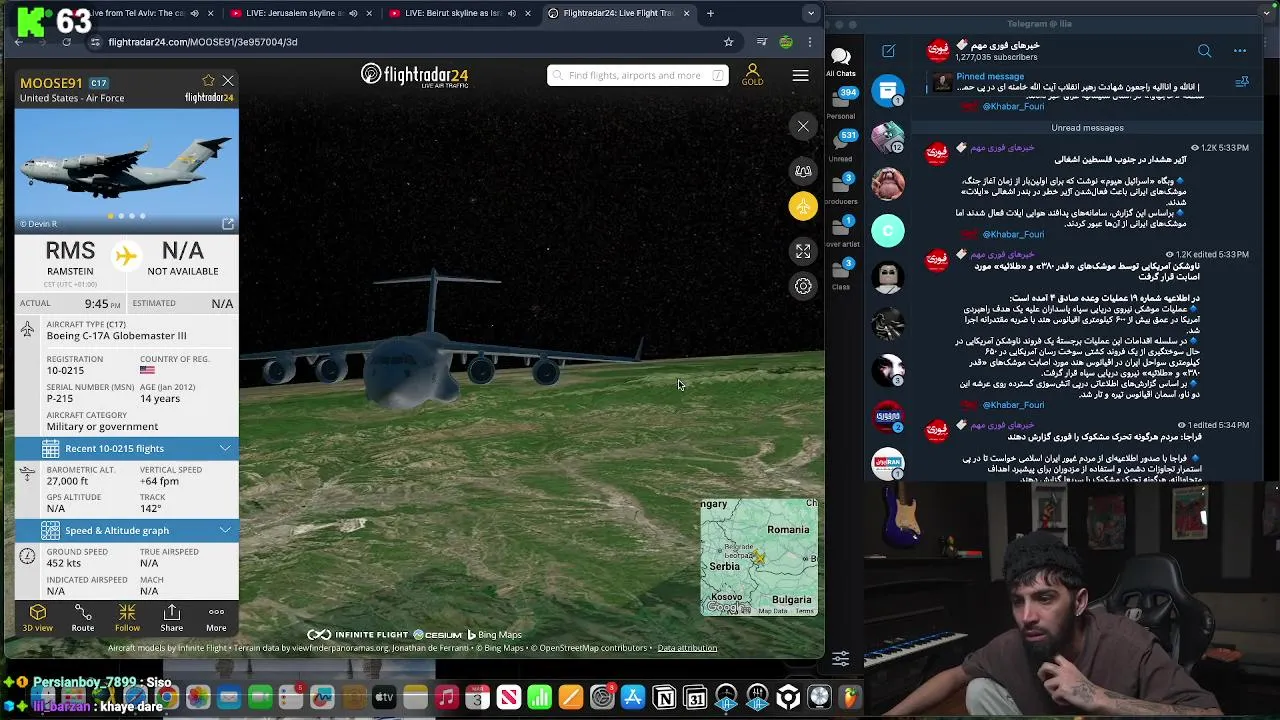
Task: Open Apple TV app in the Dock
Action: (384, 697)
